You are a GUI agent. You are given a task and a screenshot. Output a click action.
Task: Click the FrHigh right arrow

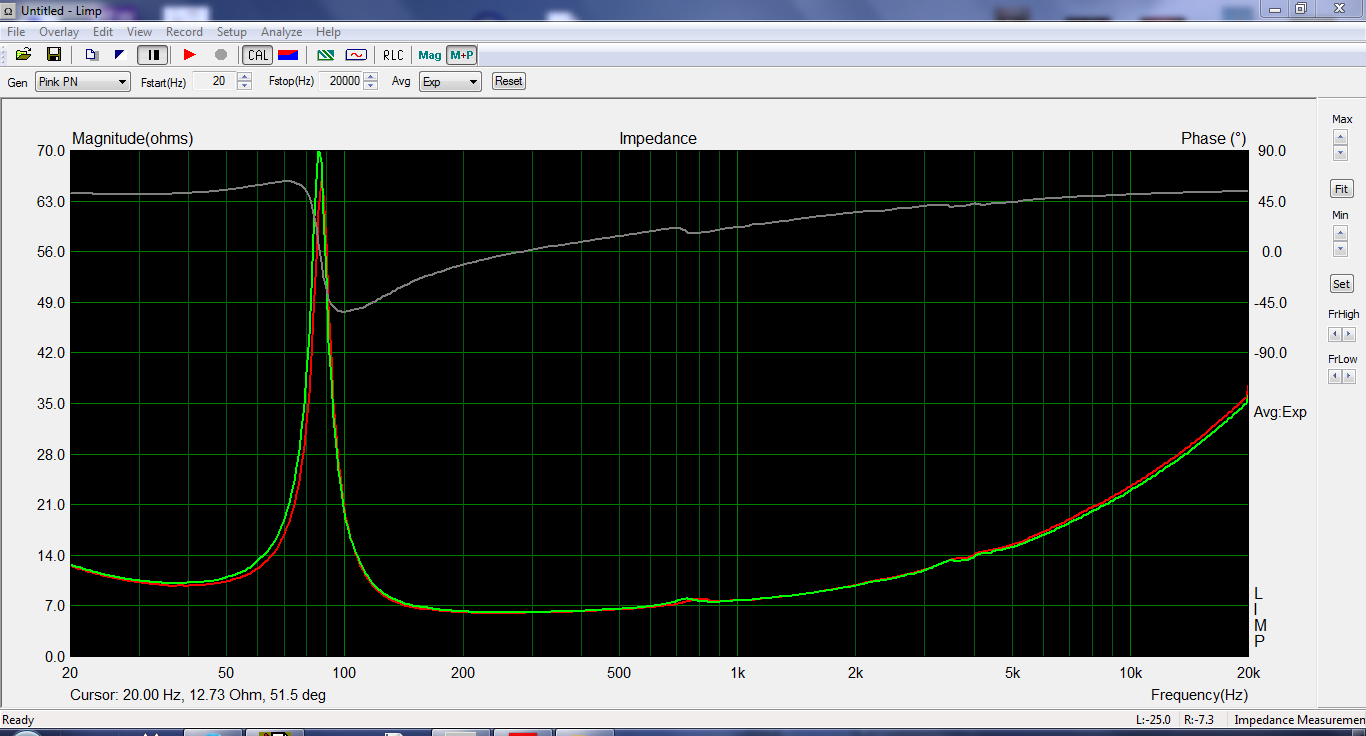(x=1349, y=334)
